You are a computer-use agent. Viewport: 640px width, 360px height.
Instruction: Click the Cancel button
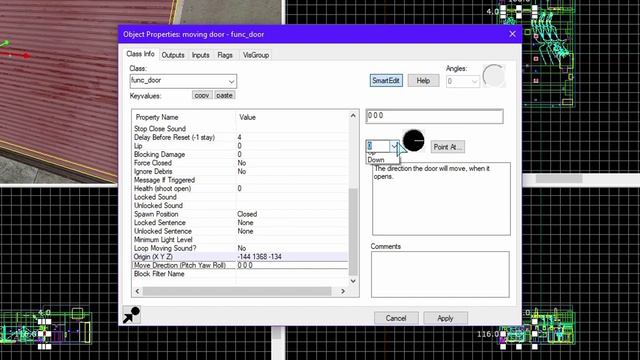coord(396,318)
